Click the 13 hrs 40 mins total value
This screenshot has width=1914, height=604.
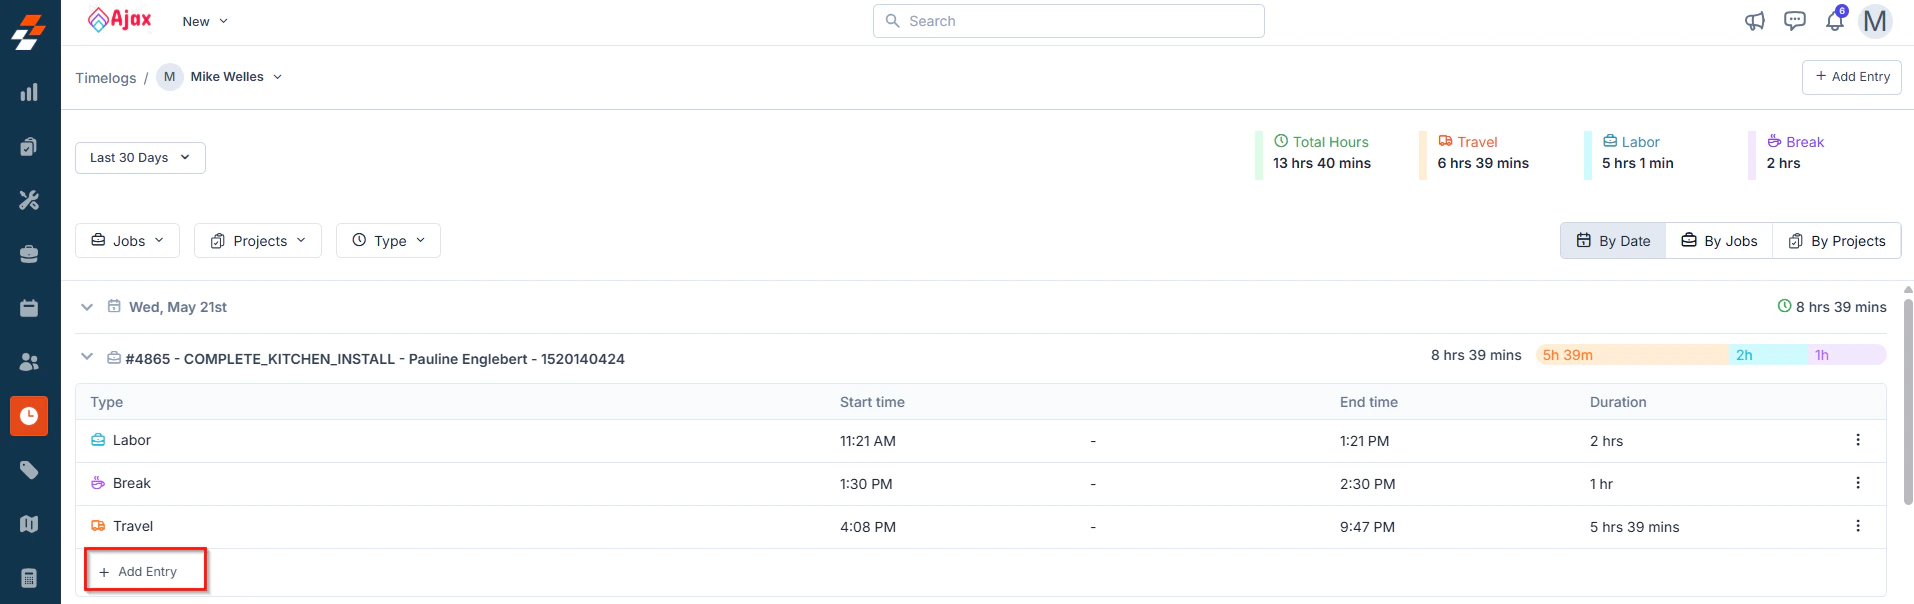(1322, 163)
